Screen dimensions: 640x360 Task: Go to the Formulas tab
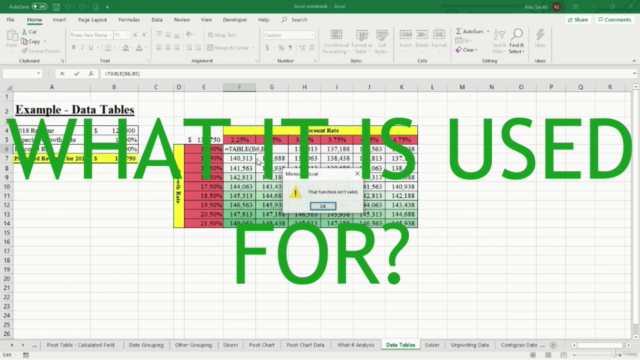click(x=129, y=20)
